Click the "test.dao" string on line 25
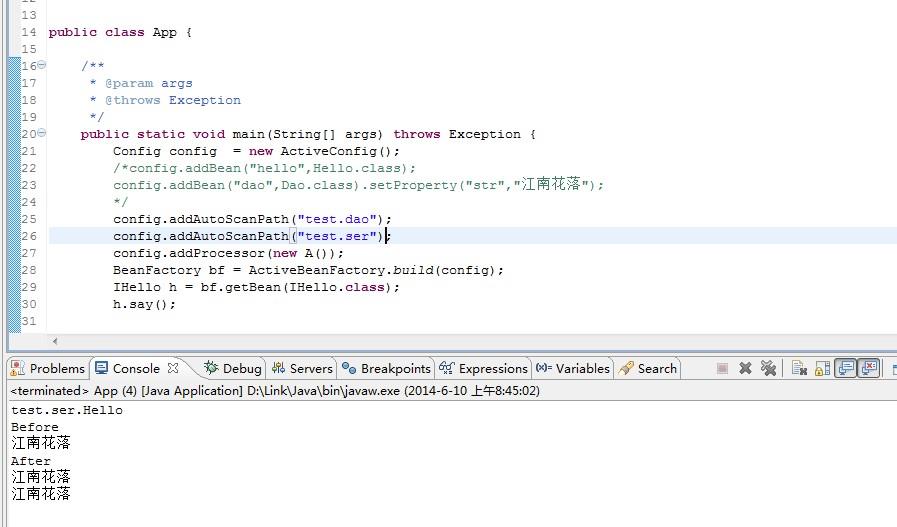897x527 pixels. click(x=337, y=219)
